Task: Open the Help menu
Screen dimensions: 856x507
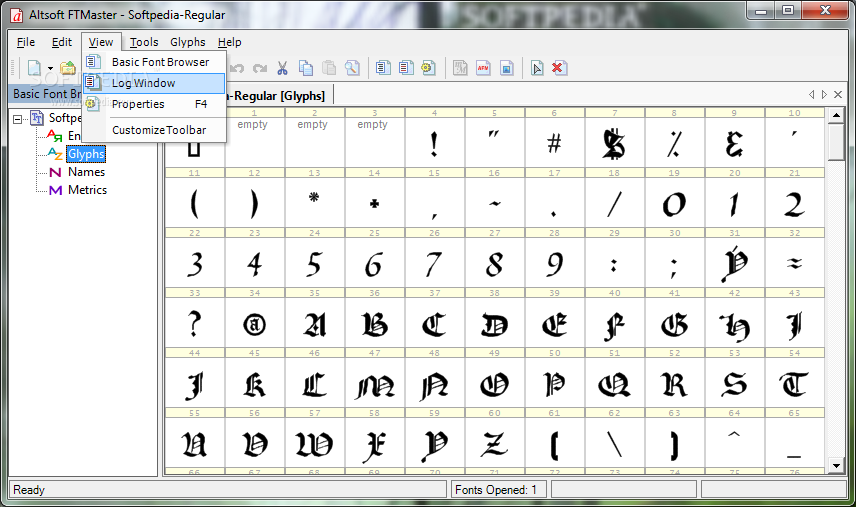Action: (229, 42)
